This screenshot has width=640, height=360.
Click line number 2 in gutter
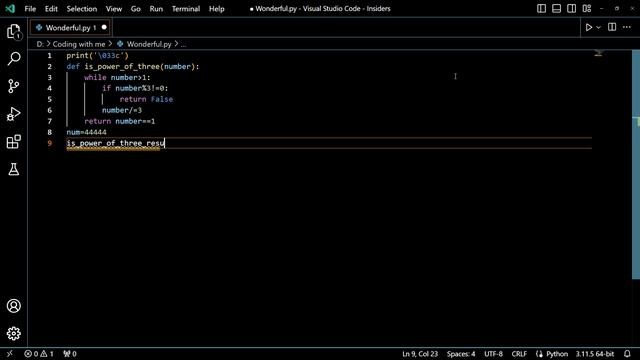click(49, 67)
